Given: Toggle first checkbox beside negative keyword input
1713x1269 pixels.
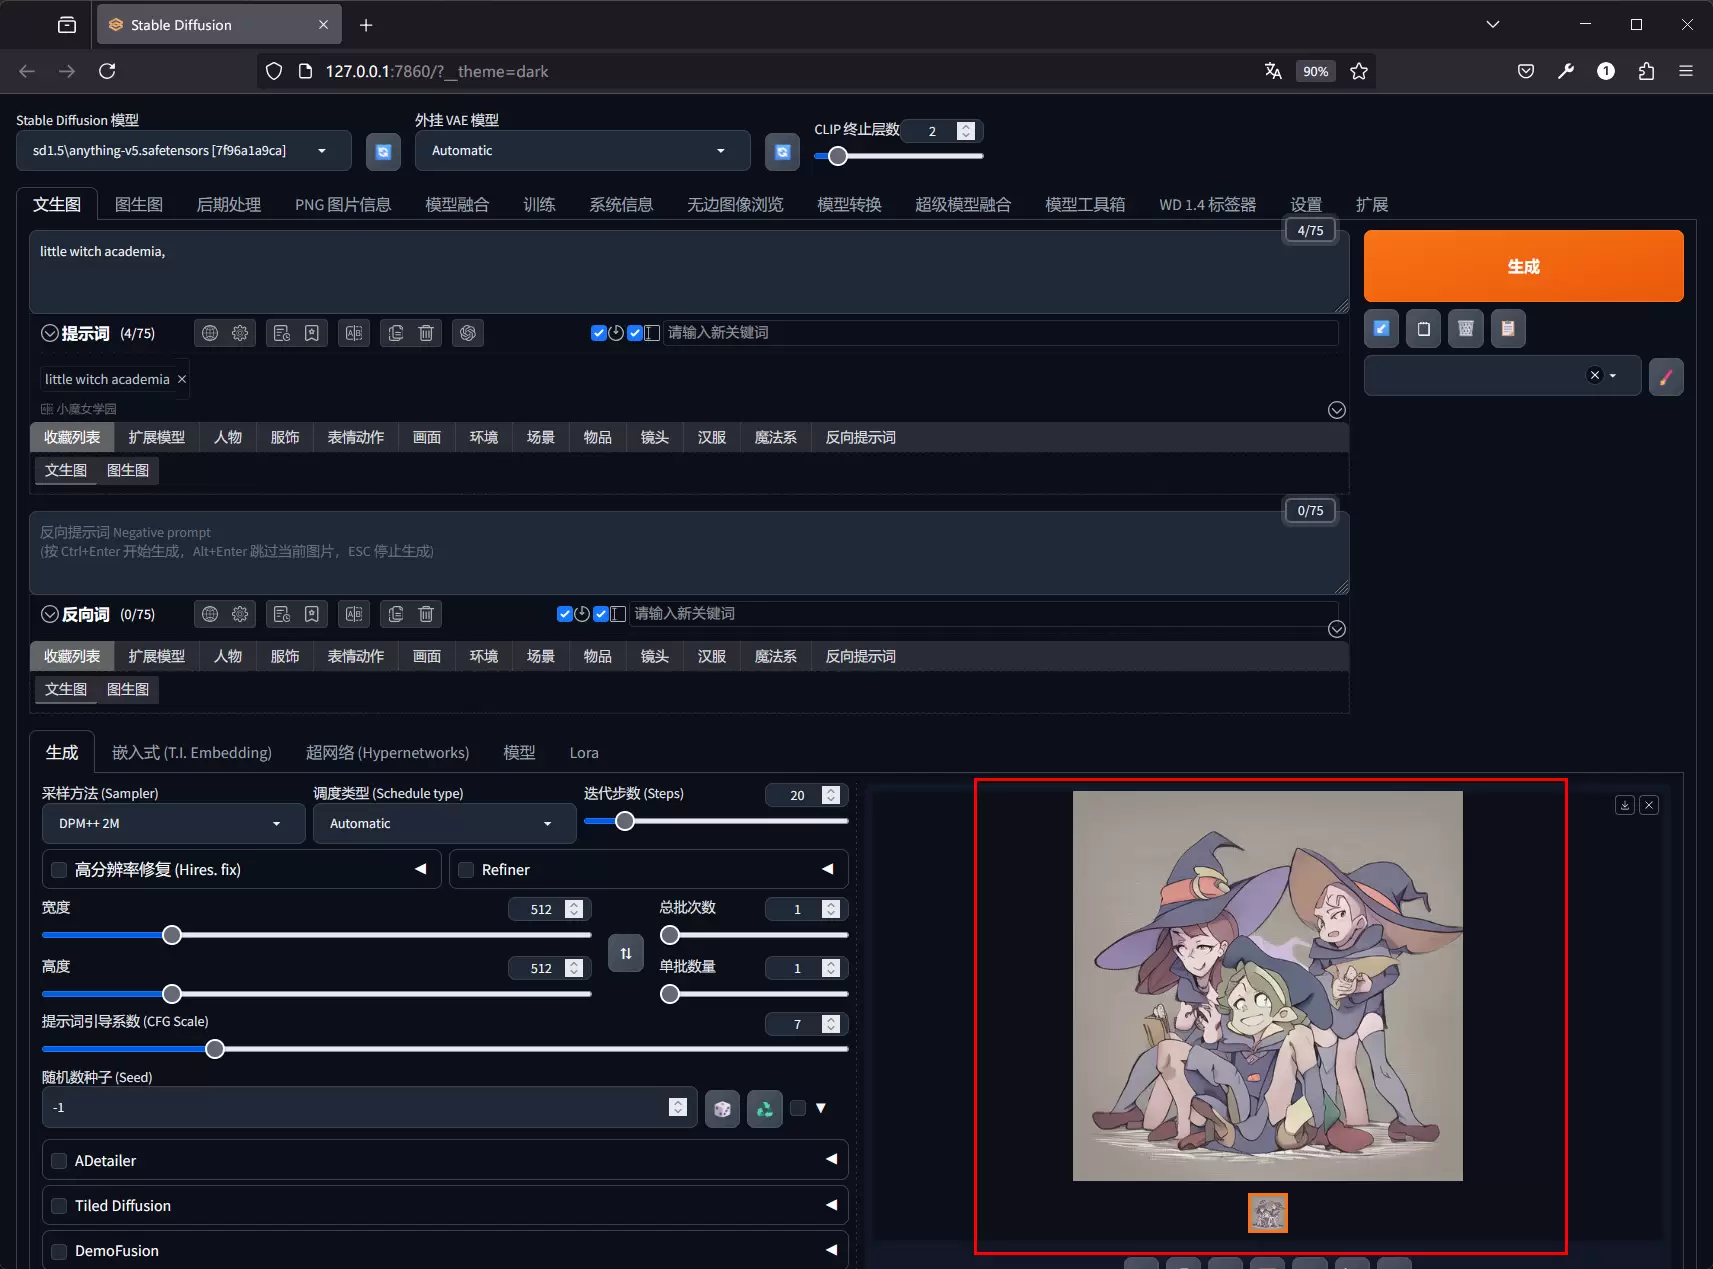Looking at the screenshot, I should pos(565,614).
